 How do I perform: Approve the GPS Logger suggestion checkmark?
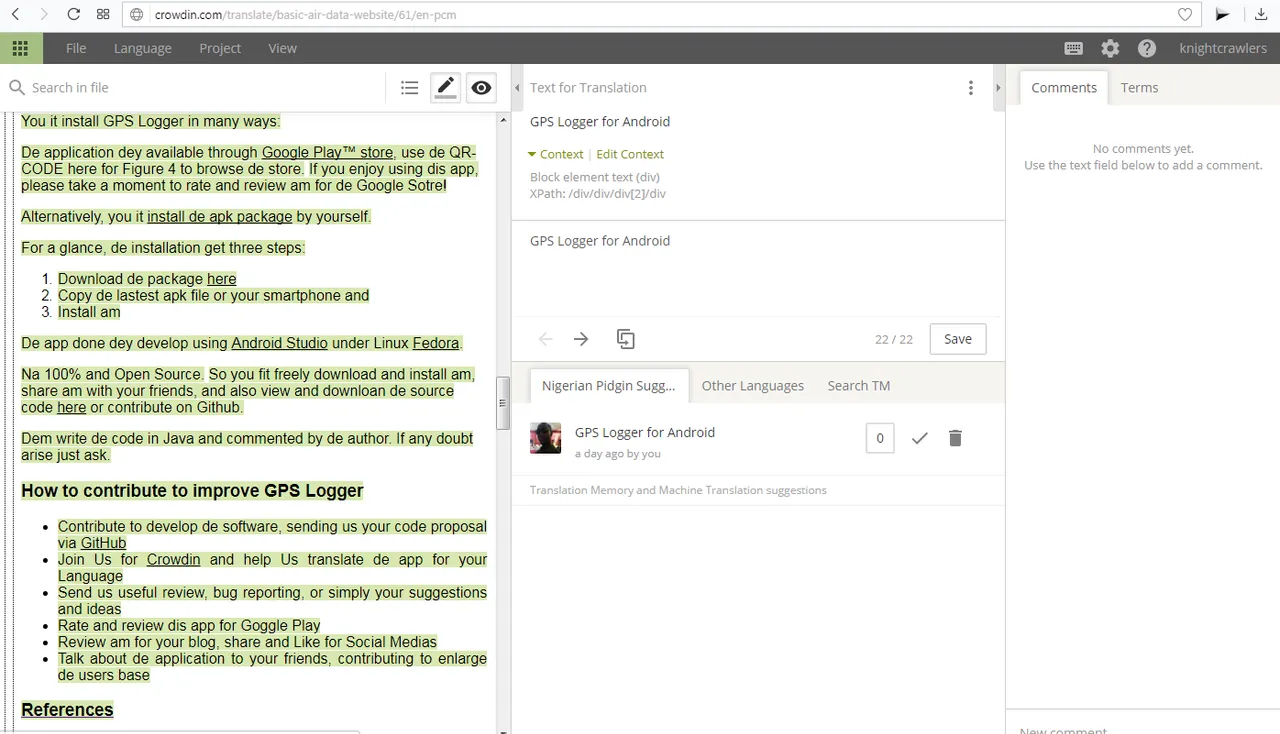tap(920, 438)
